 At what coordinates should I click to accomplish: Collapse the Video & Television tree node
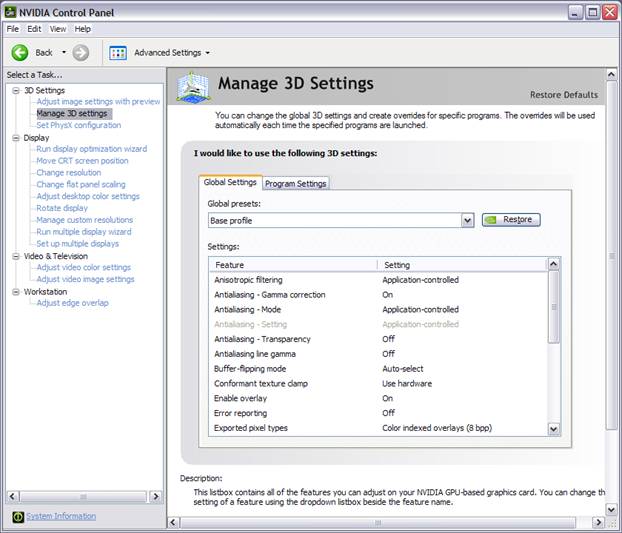pos(16,256)
